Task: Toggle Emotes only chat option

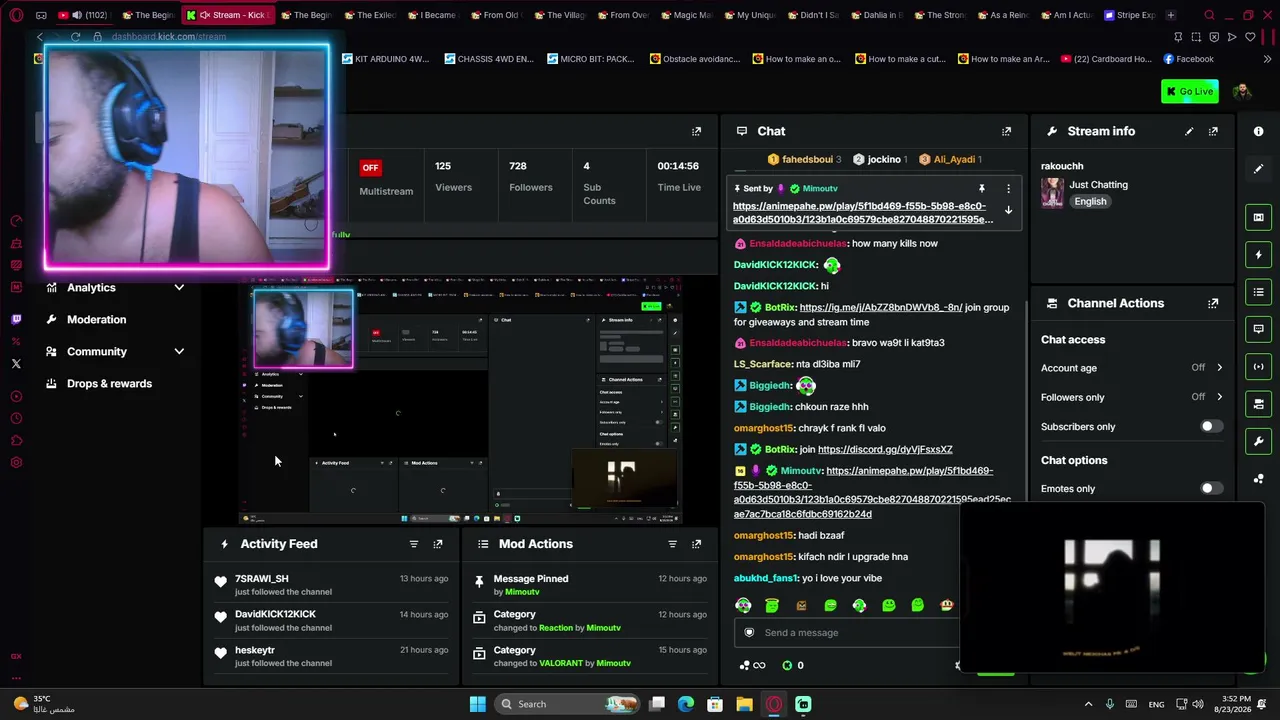Action: click(x=1210, y=489)
